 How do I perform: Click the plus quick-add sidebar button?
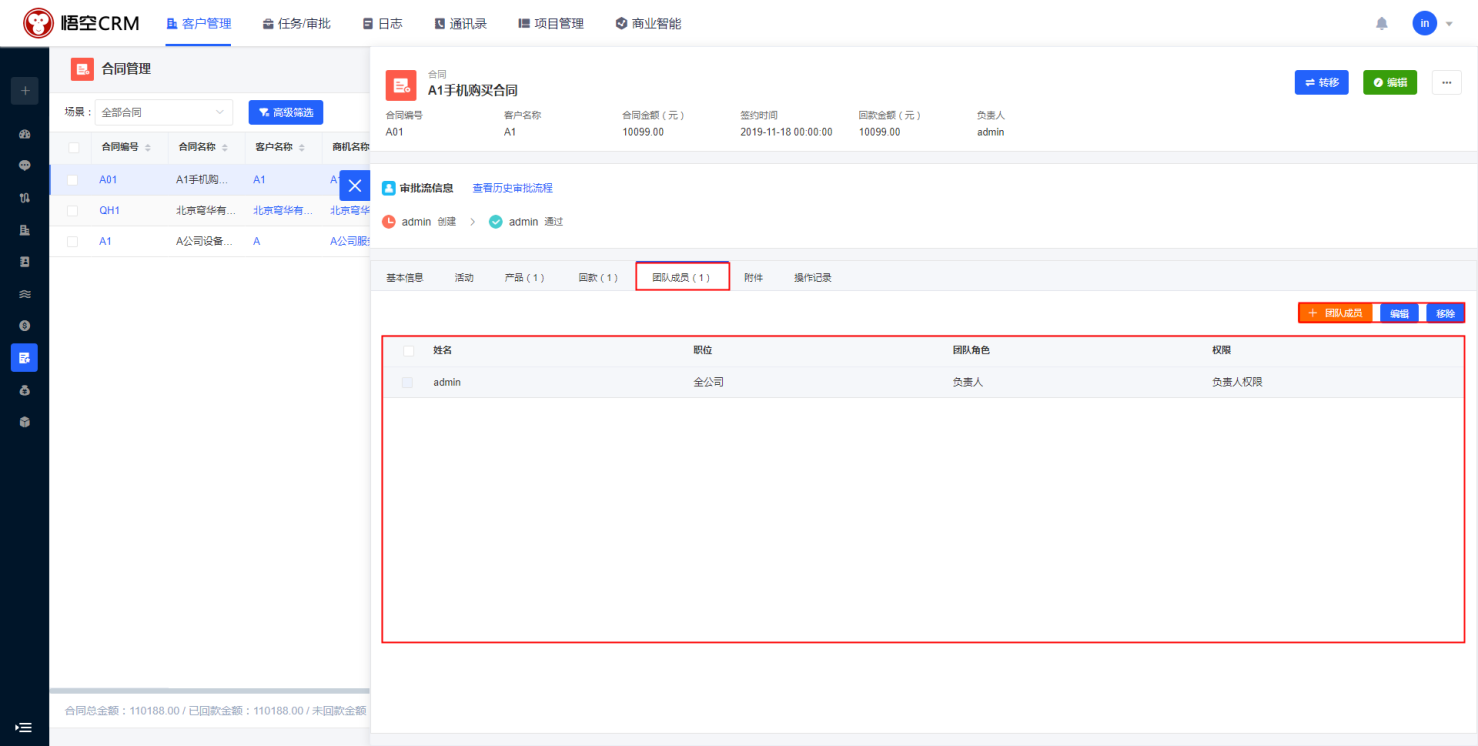[x=25, y=91]
